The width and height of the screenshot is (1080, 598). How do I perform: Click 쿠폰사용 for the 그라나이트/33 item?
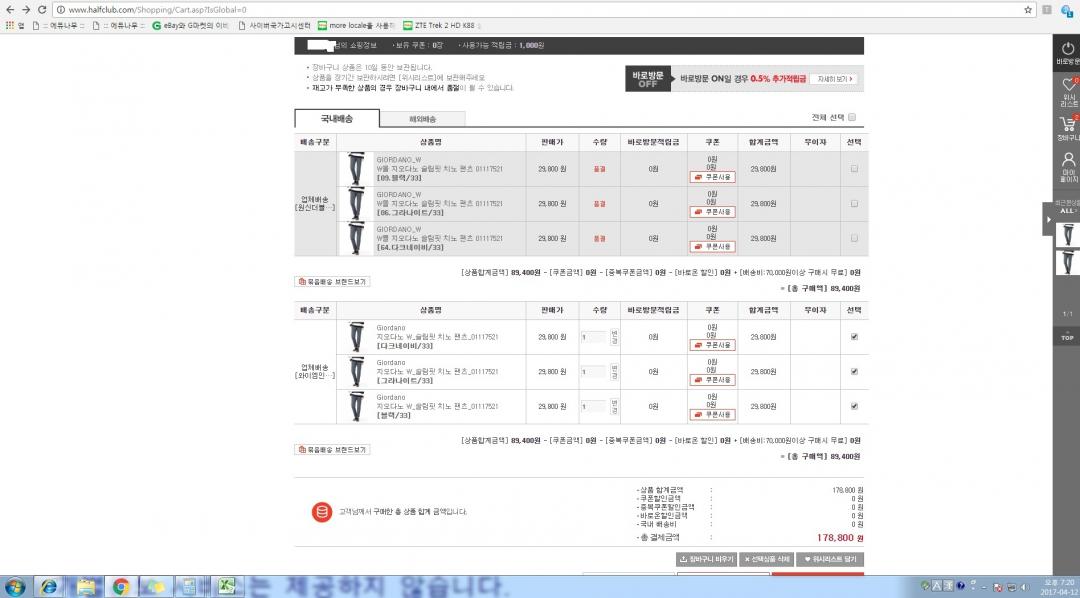[x=712, y=380]
